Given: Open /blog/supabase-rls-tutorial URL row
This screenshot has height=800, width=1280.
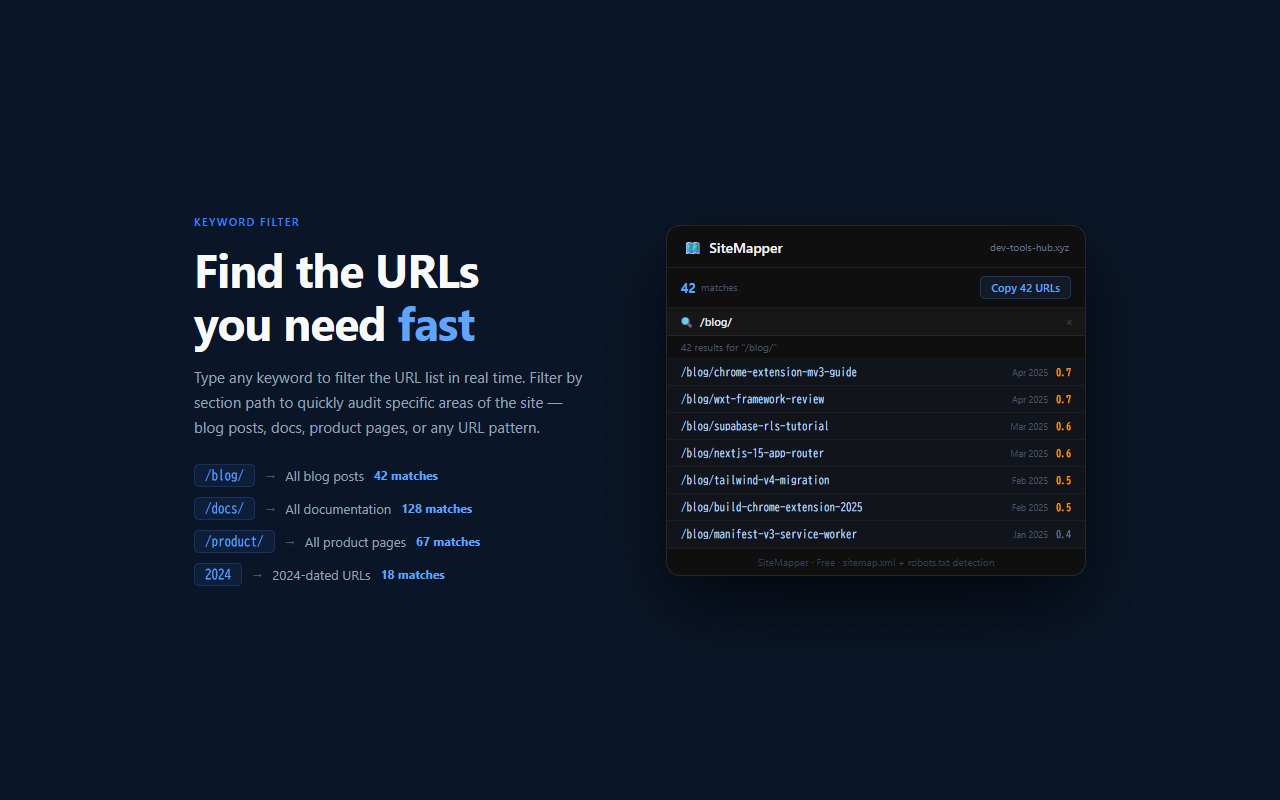Looking at the screenshot, I should pyautogui.click(x=876, y=426).
